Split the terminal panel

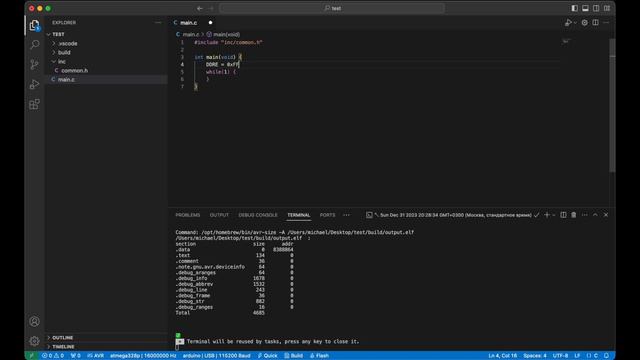[563, 215]
